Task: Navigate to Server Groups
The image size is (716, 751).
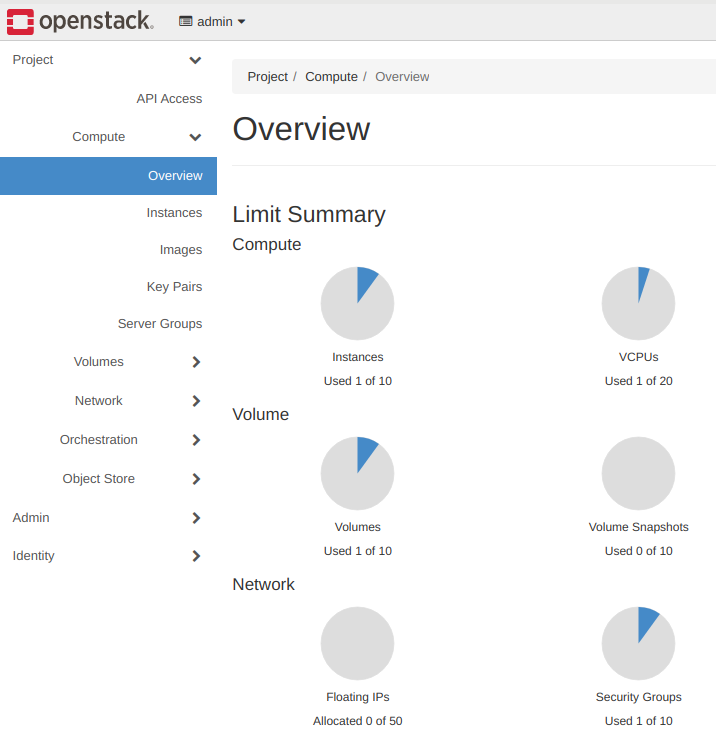Action: (x=160, y=324)
